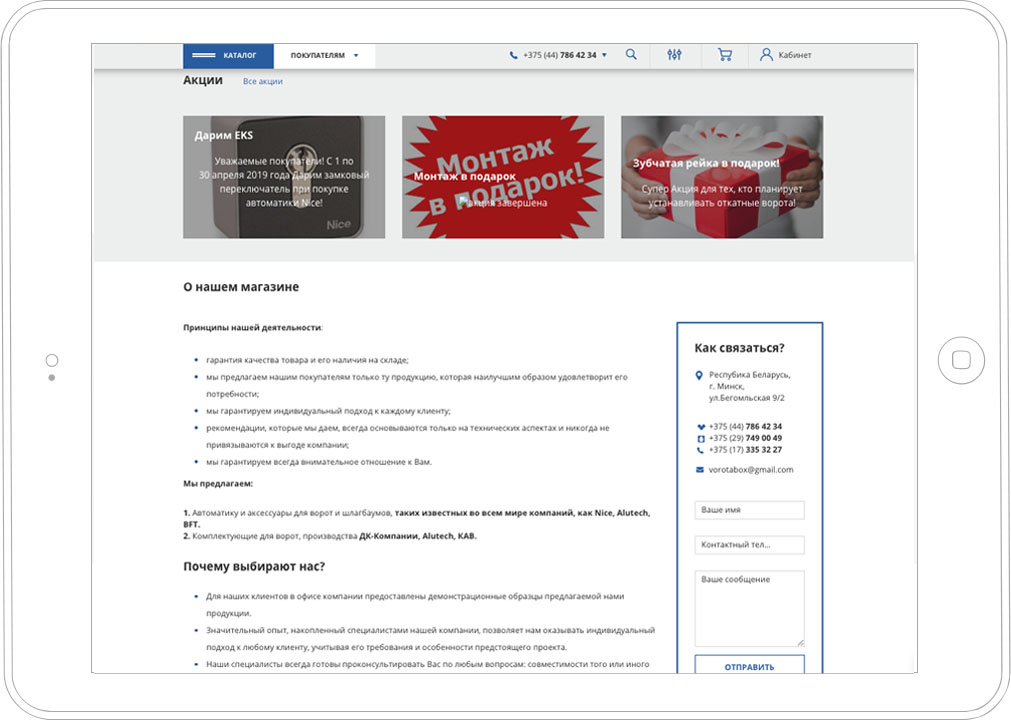Click the map pin icon beside the address

(x=699, y=375)
